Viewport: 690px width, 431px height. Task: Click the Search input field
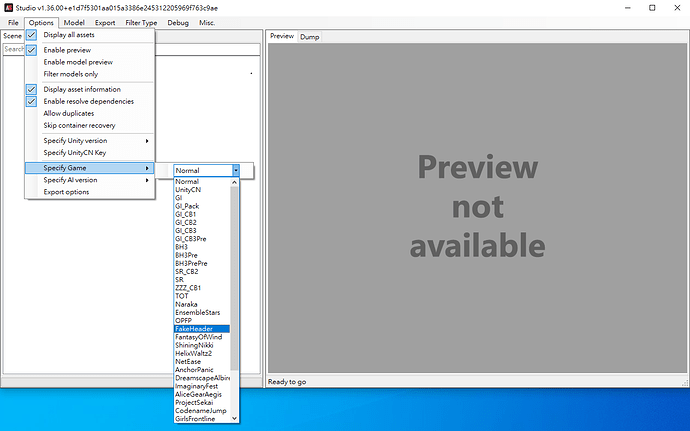(131, 49)
